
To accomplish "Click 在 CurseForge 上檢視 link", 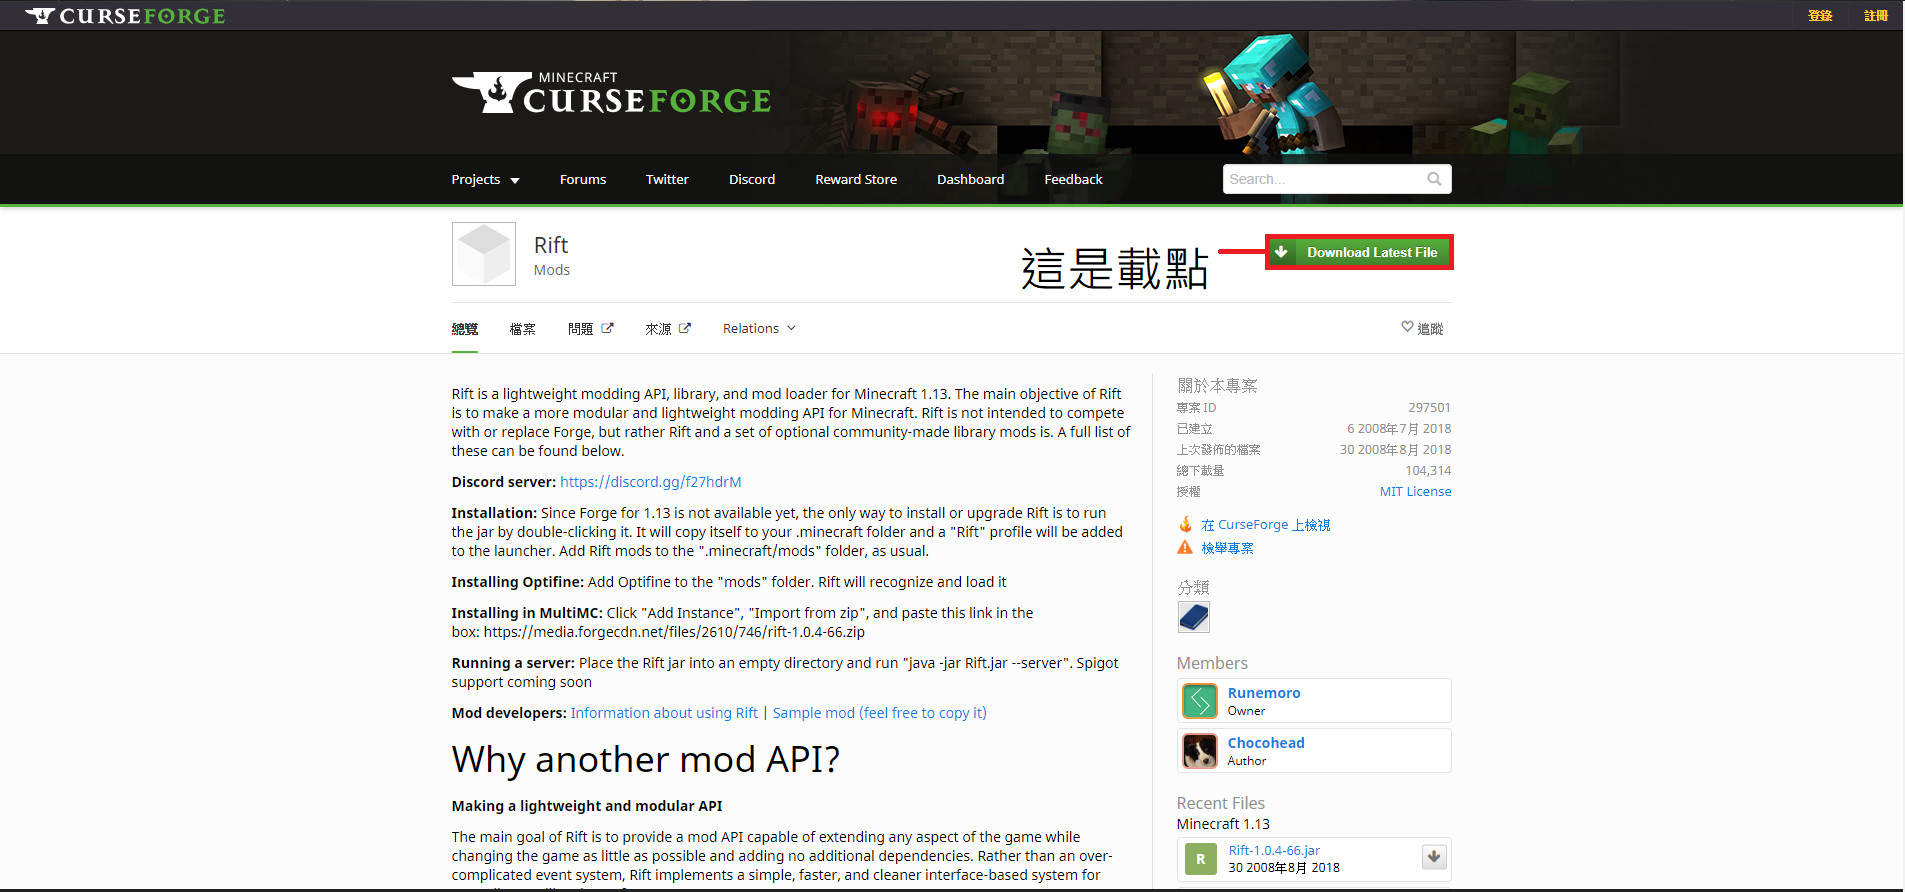I will [x=1266, y=525].
